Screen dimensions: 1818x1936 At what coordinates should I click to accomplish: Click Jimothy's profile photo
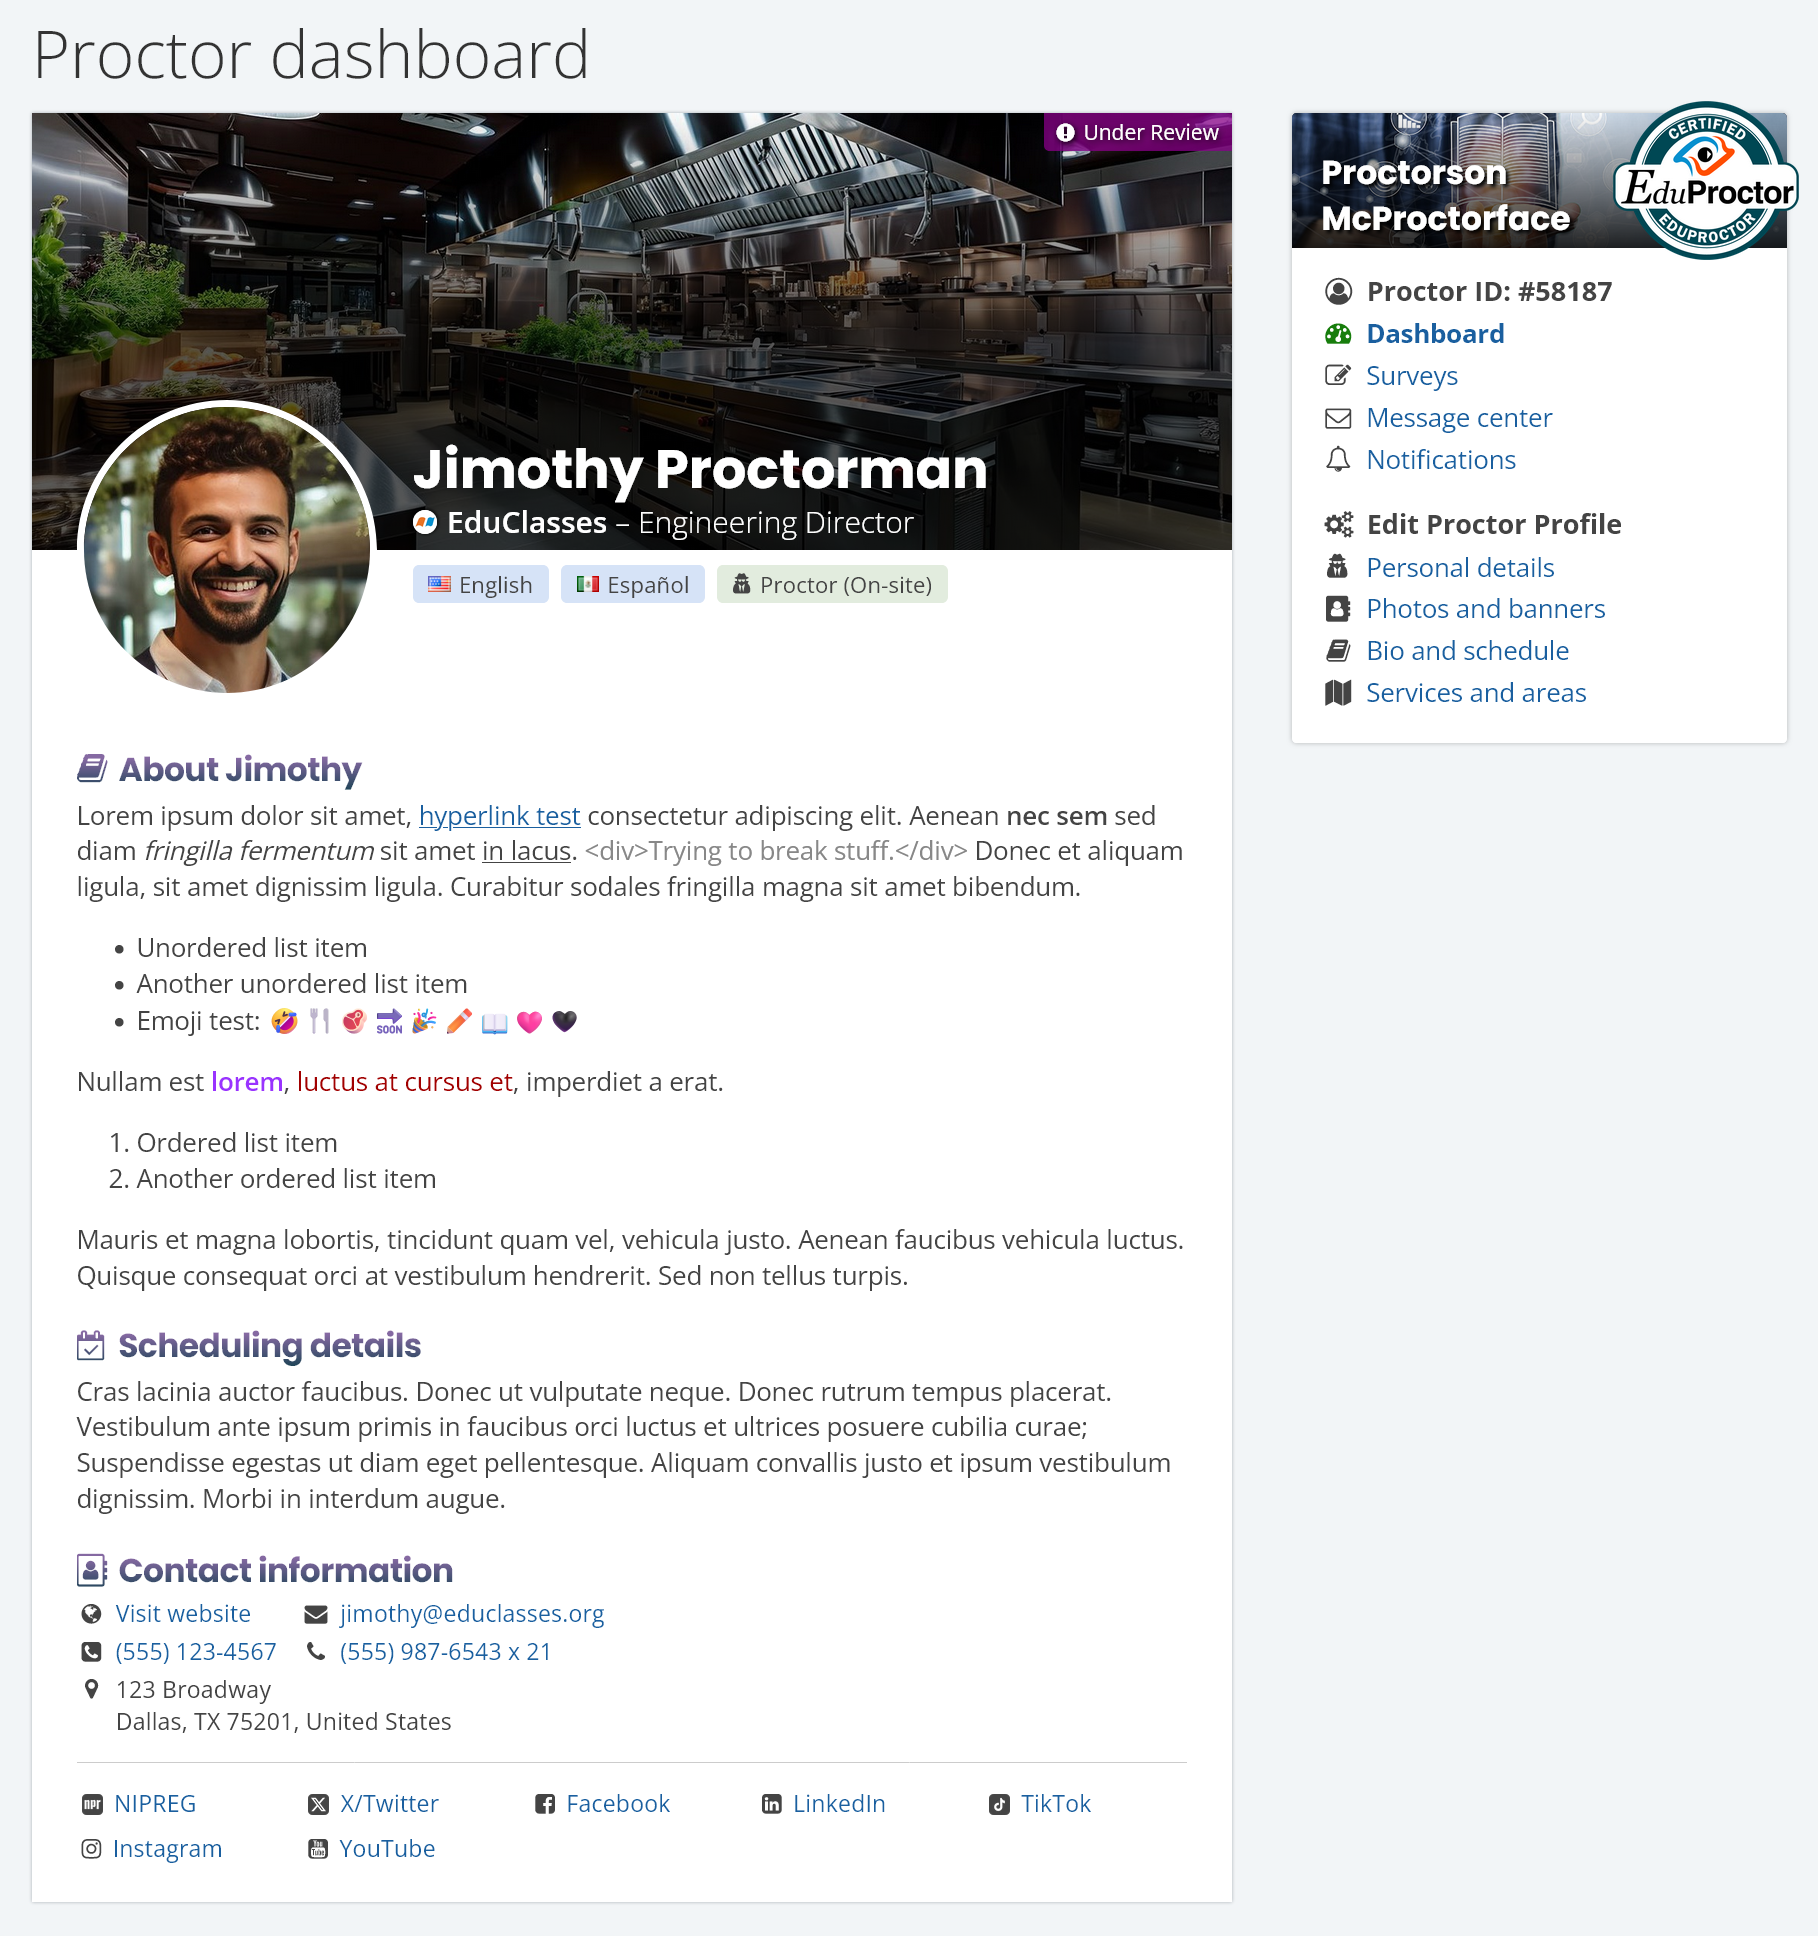click(227, 548)
